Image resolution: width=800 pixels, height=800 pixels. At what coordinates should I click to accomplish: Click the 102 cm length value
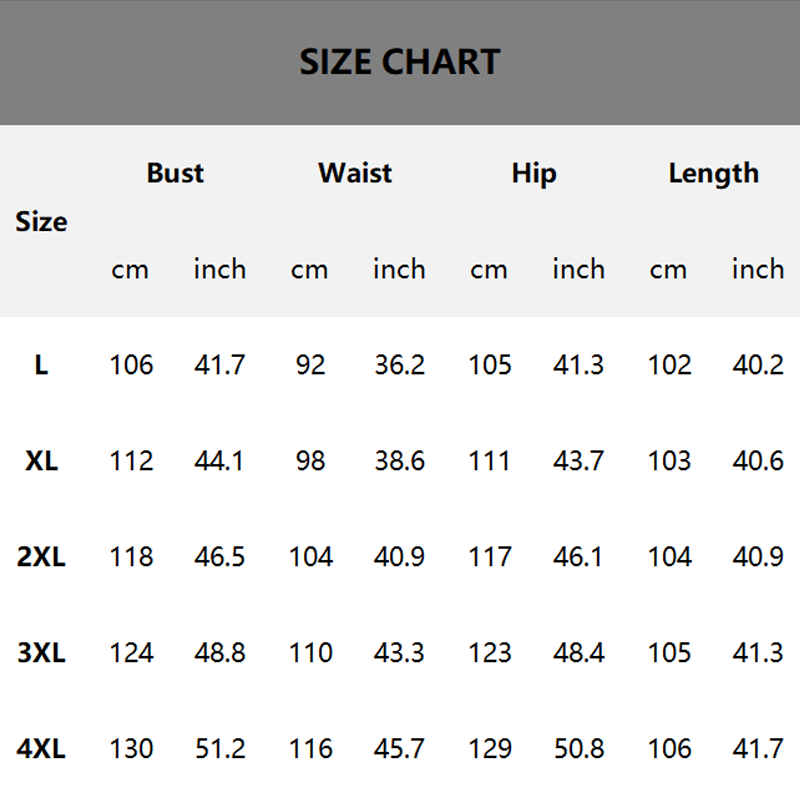(x=669, y=365)
